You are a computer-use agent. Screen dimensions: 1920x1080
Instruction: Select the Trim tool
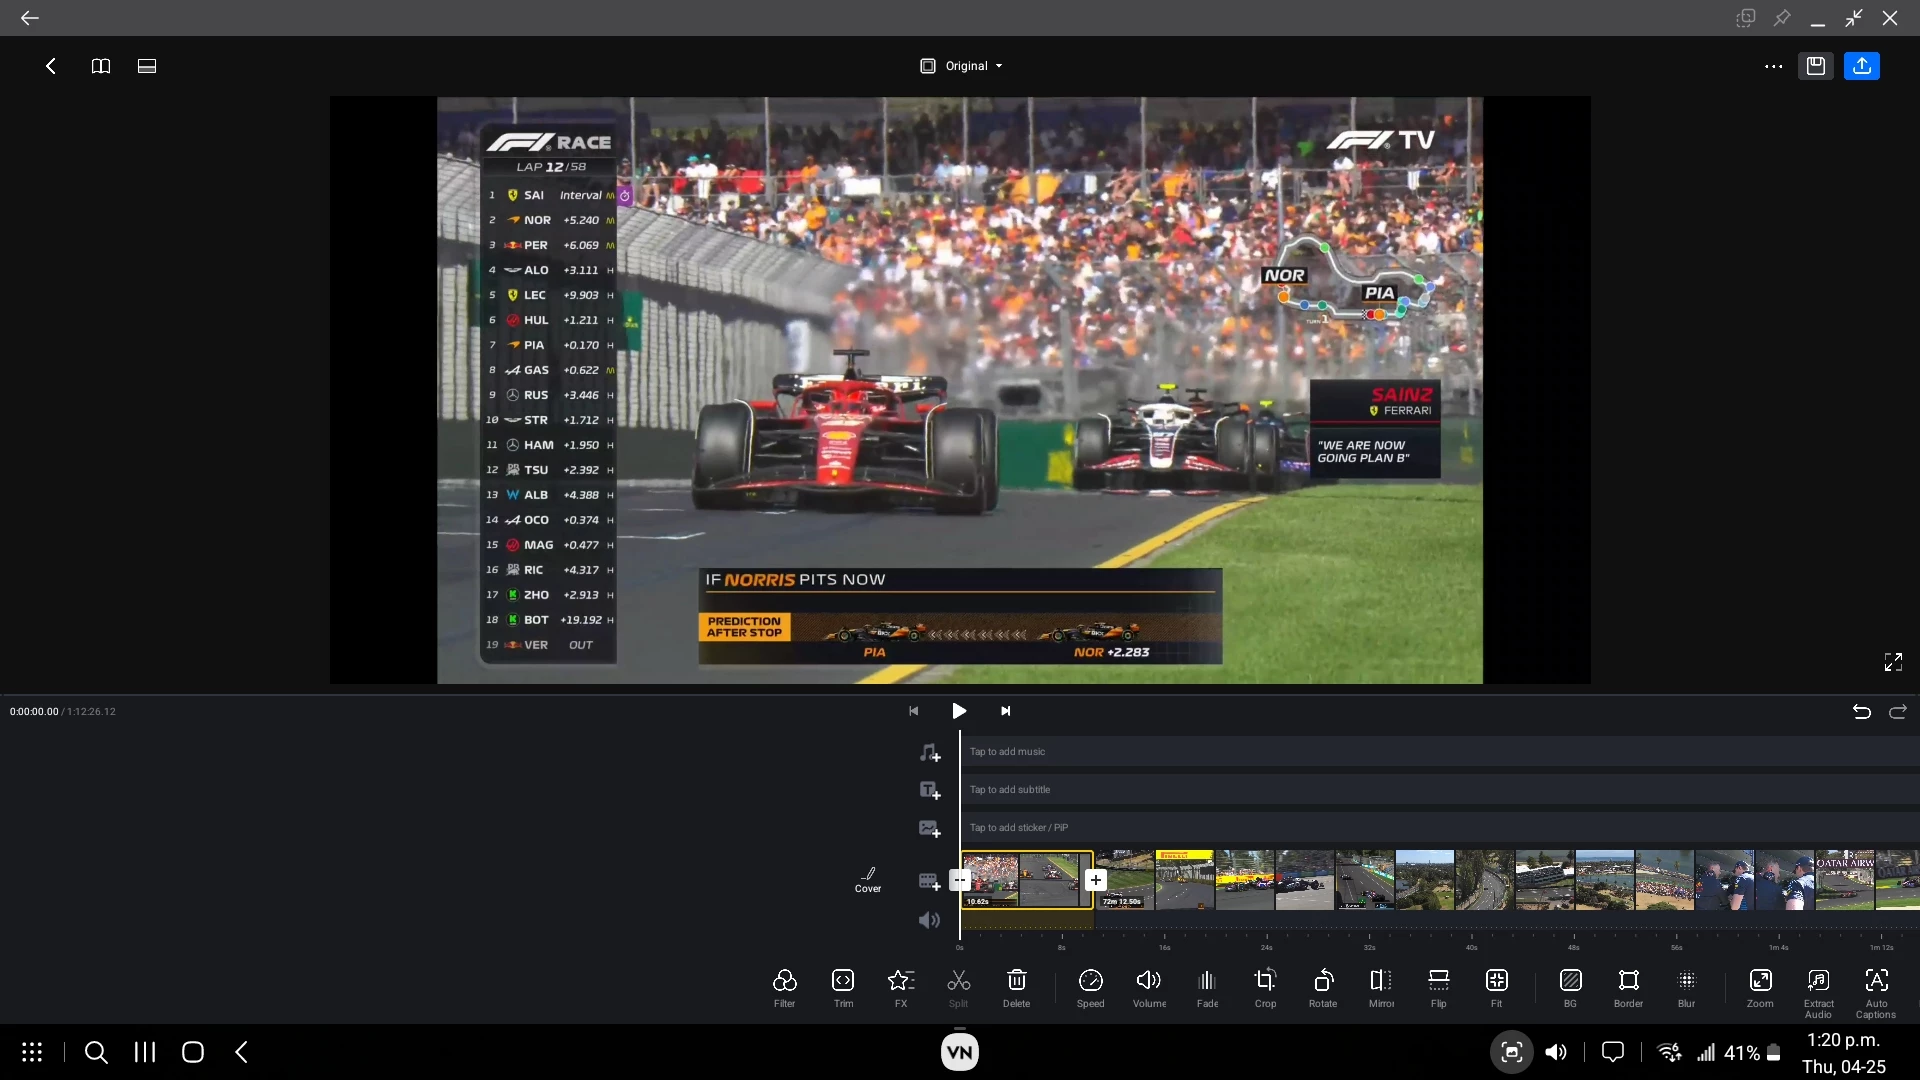(843, 988)
